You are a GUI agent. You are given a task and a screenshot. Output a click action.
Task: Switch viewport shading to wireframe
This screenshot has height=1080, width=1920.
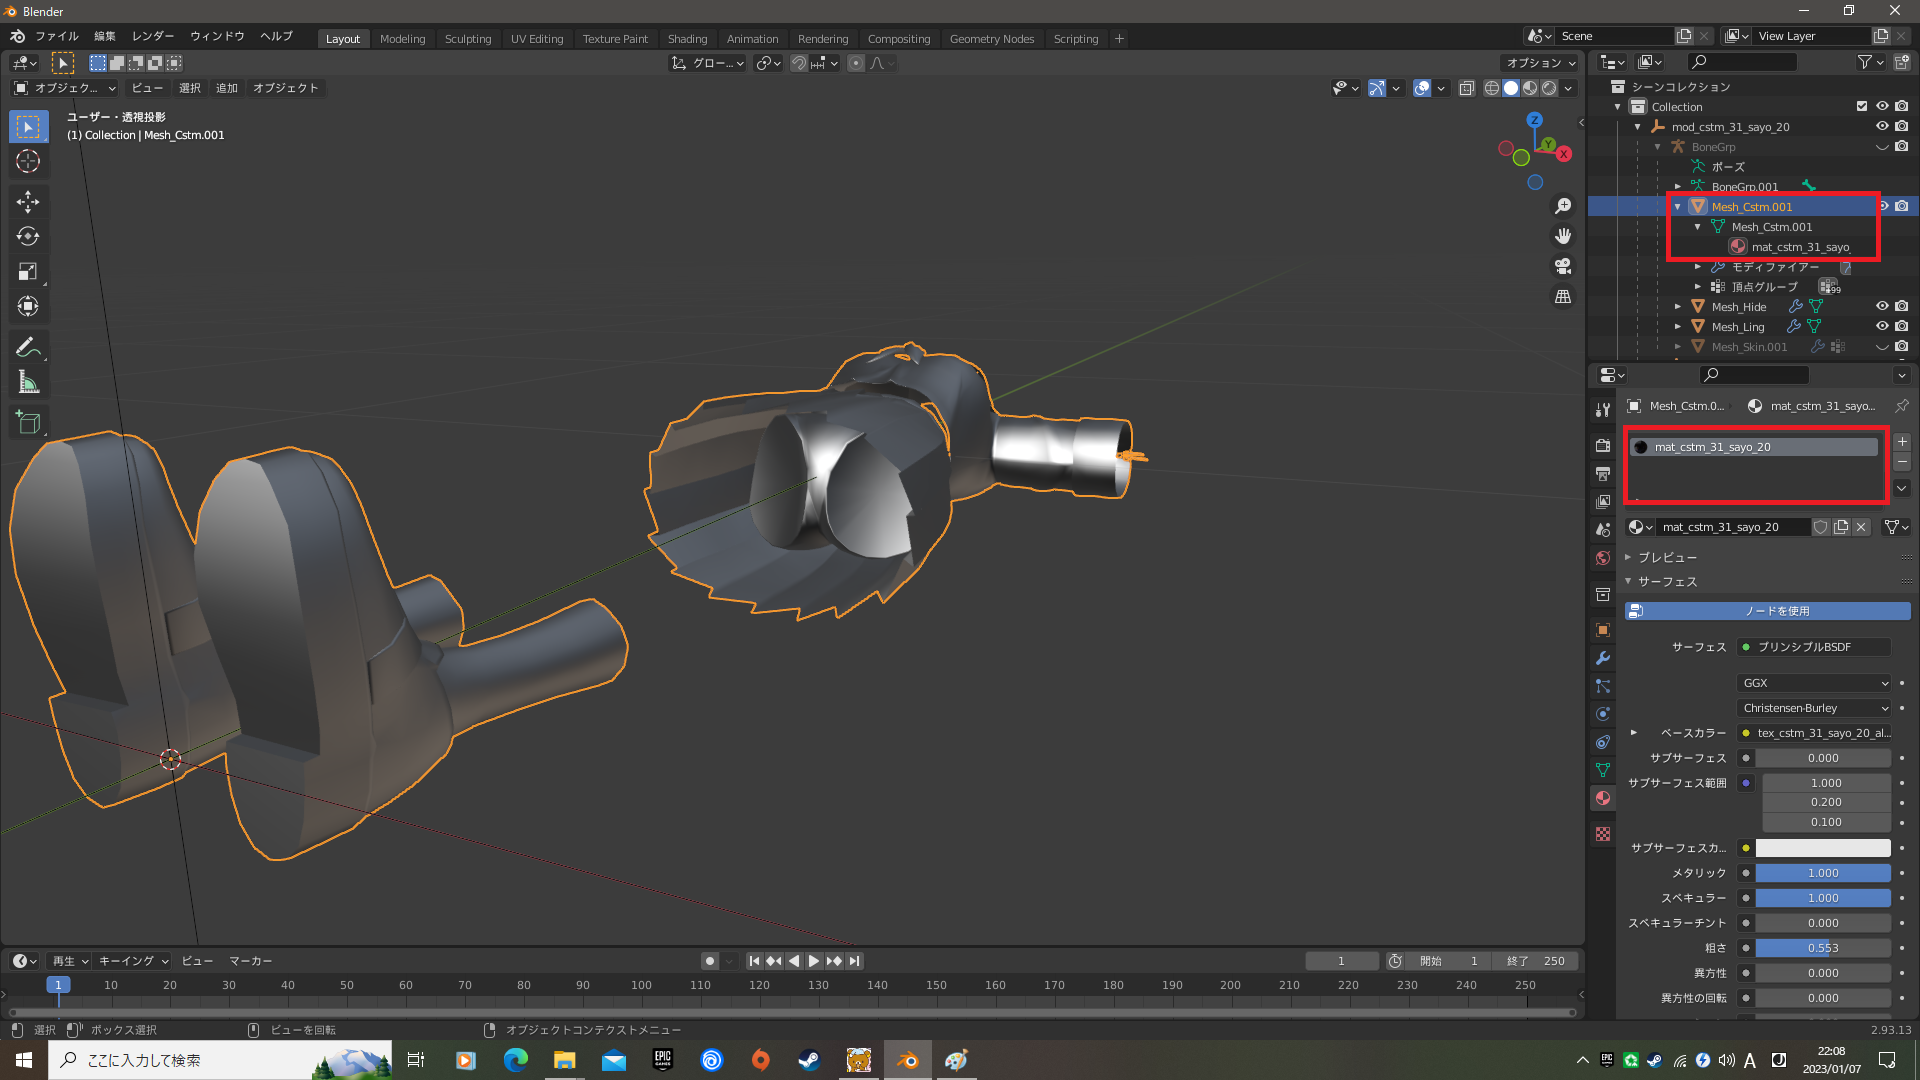(x=1492, y=88)
